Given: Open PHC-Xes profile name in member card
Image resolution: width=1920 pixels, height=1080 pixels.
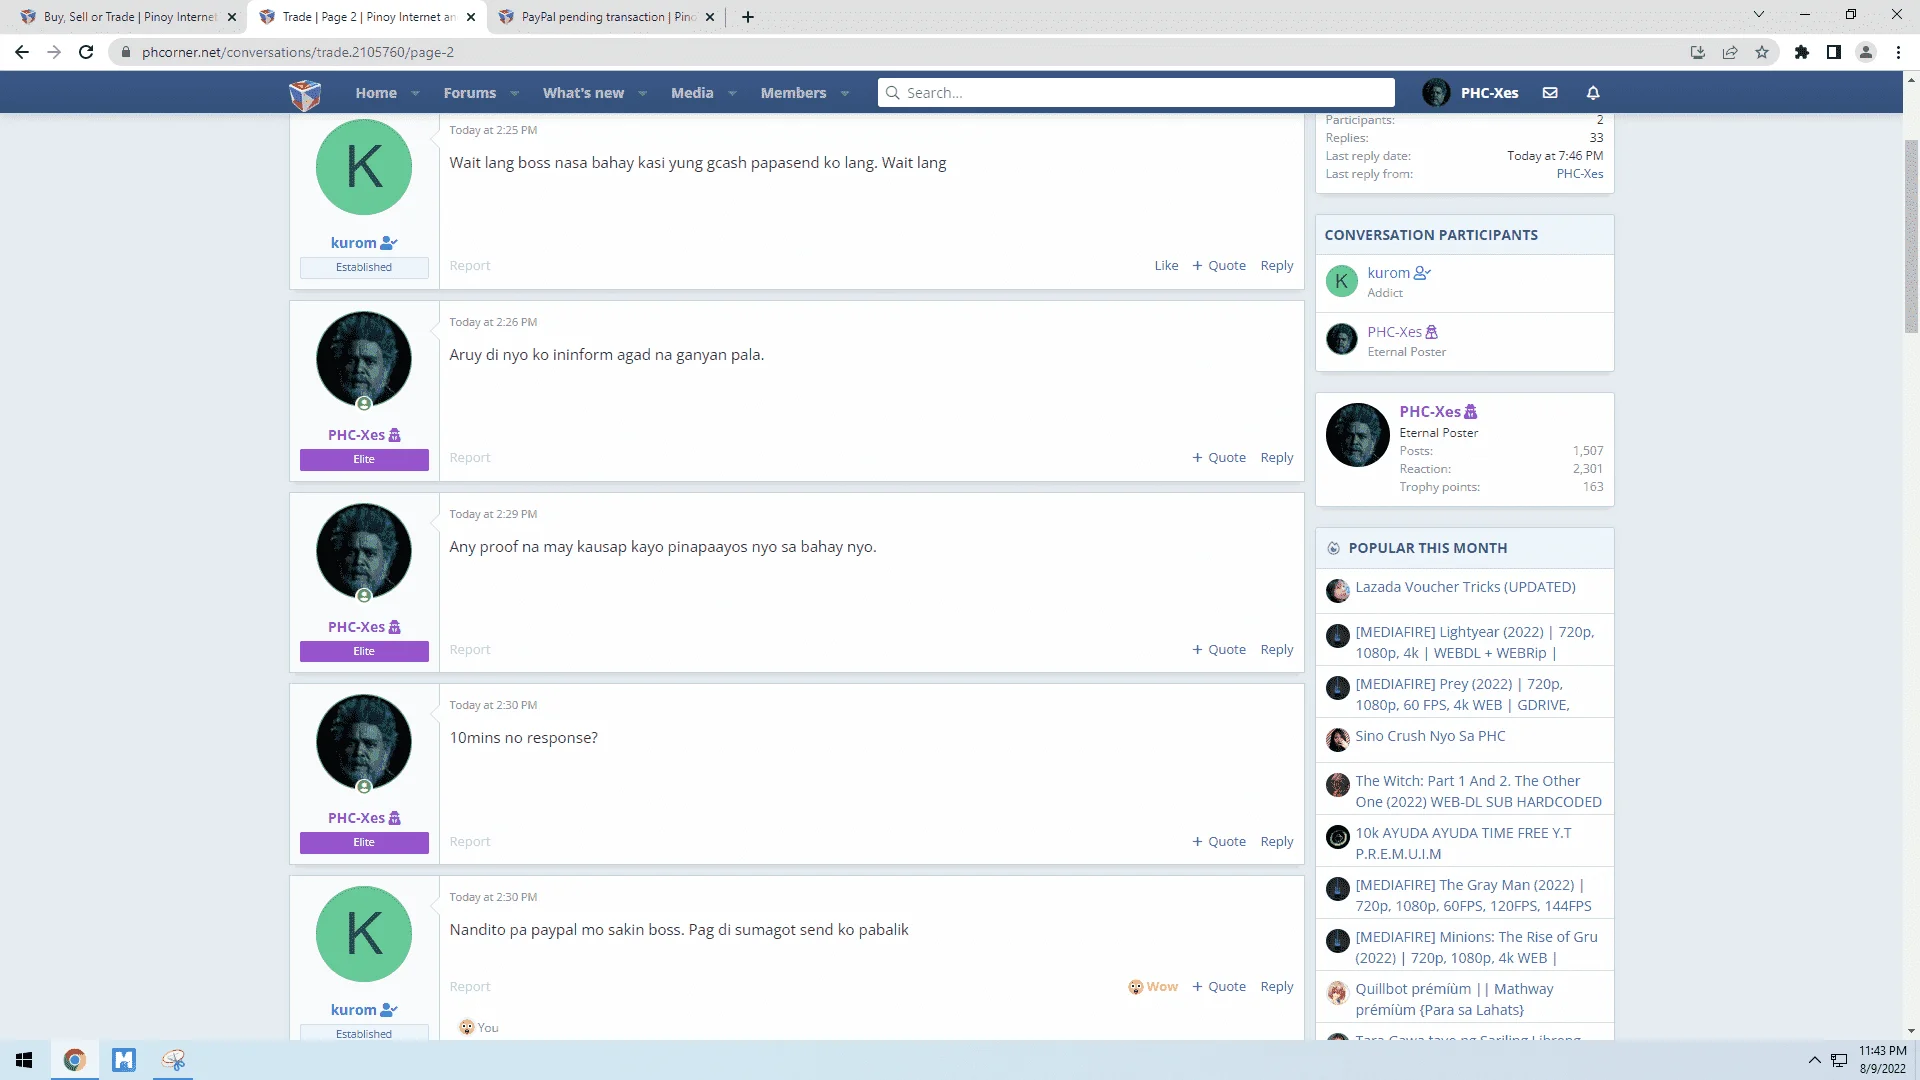Looking at the screenshot, I should click(x=1430, y=412).
